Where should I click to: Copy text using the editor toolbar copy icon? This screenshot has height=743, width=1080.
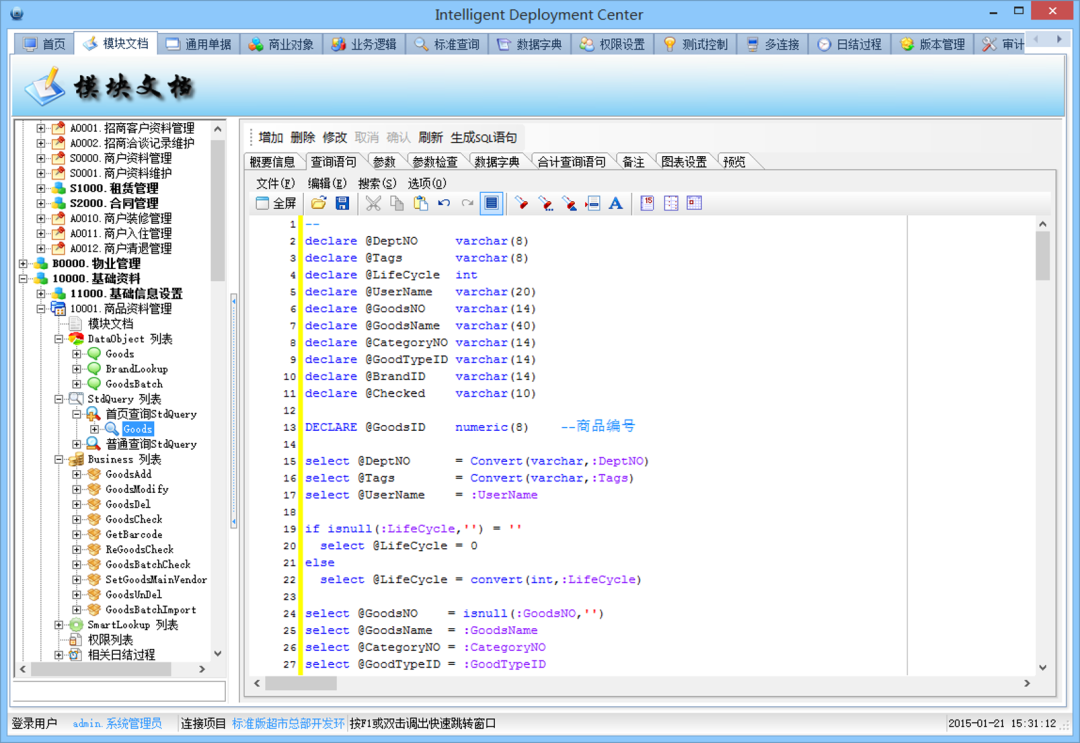pyautogui.click(x=397, y=203)
